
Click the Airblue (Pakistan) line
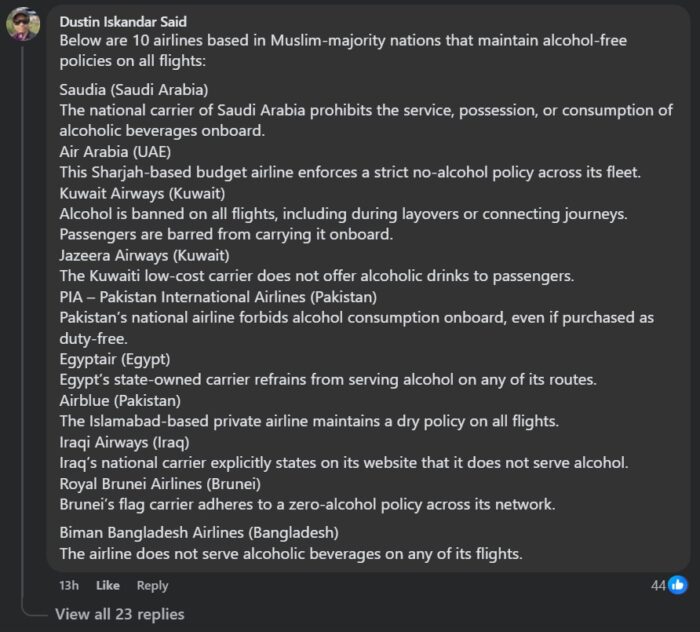[120, 400]
